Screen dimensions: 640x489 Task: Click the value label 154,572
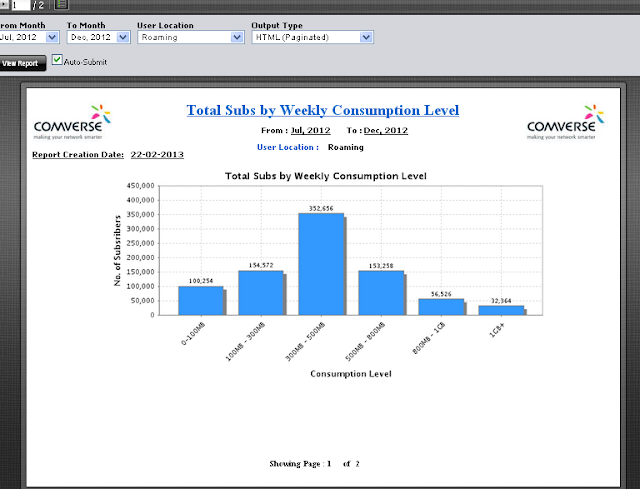click(261, 265)
